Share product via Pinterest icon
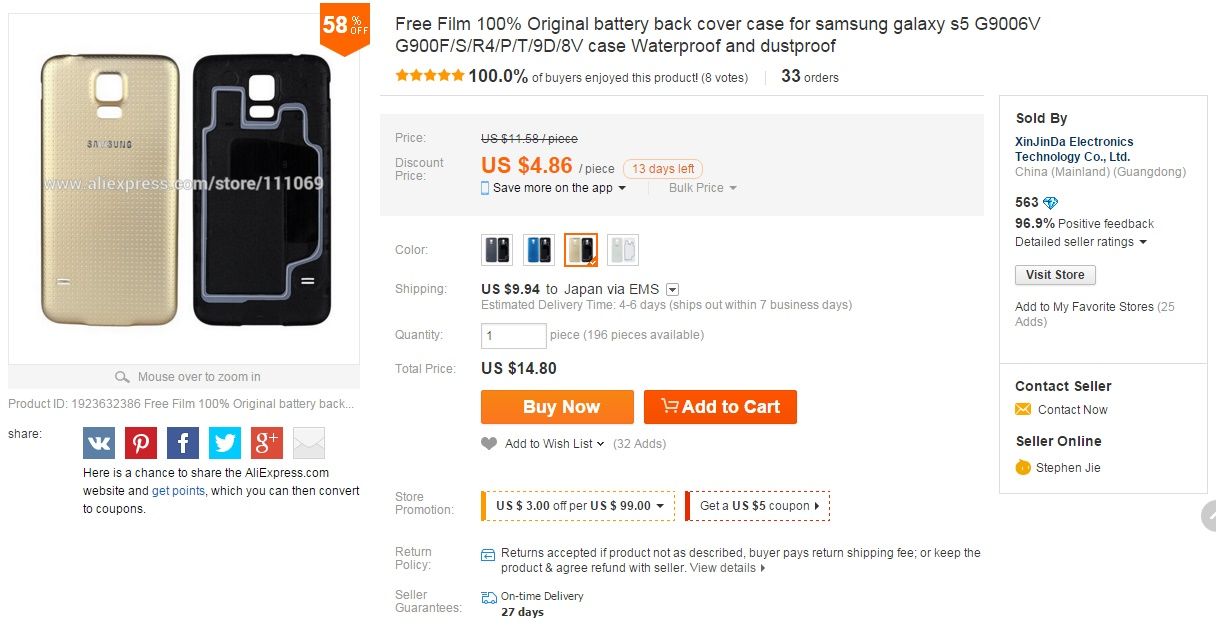This screenshot has width=1216, height=636. (141, 443)
